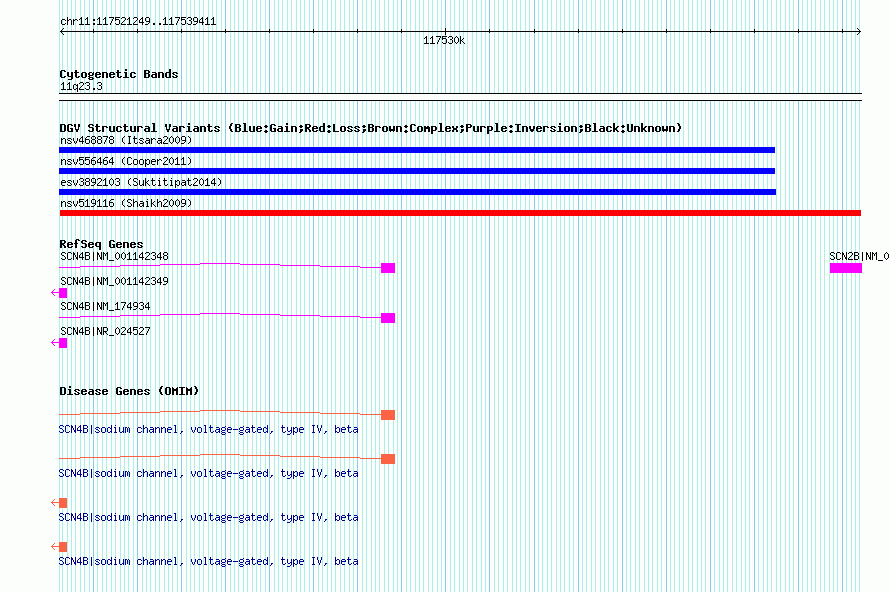The width and height of the screenshot is (890, 592).
Task: Click the blue gain bar for nsv468878
Action: (417, 150)
